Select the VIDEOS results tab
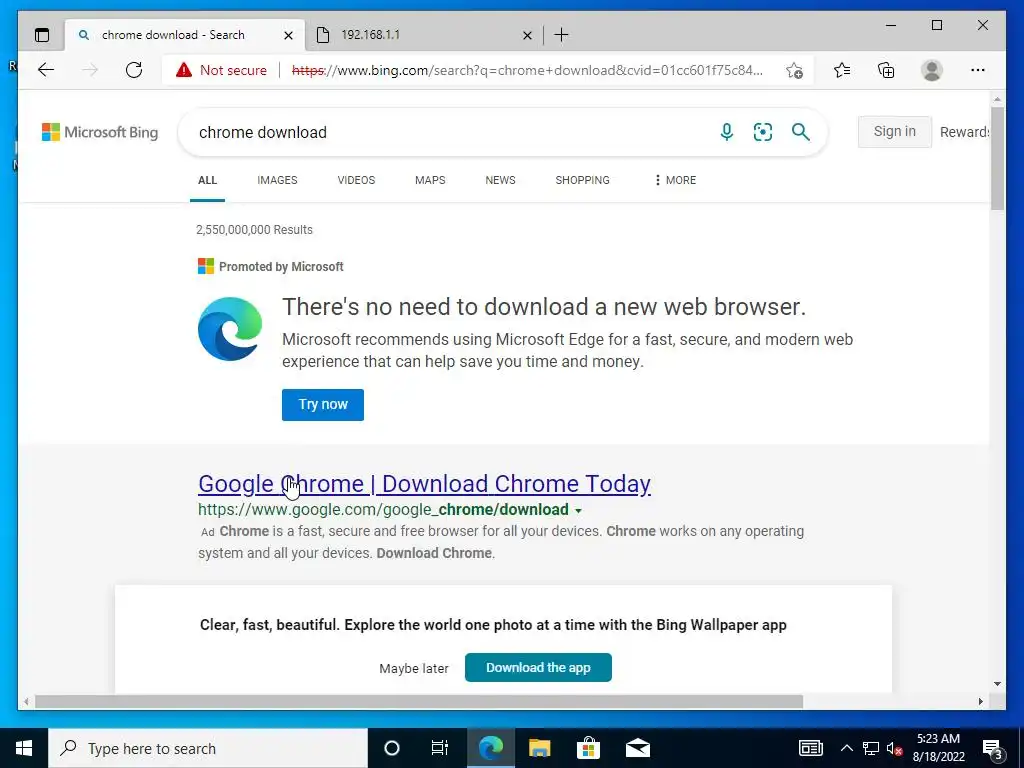This screenshot has height=768, width=1024. click(x=356, y=180)
